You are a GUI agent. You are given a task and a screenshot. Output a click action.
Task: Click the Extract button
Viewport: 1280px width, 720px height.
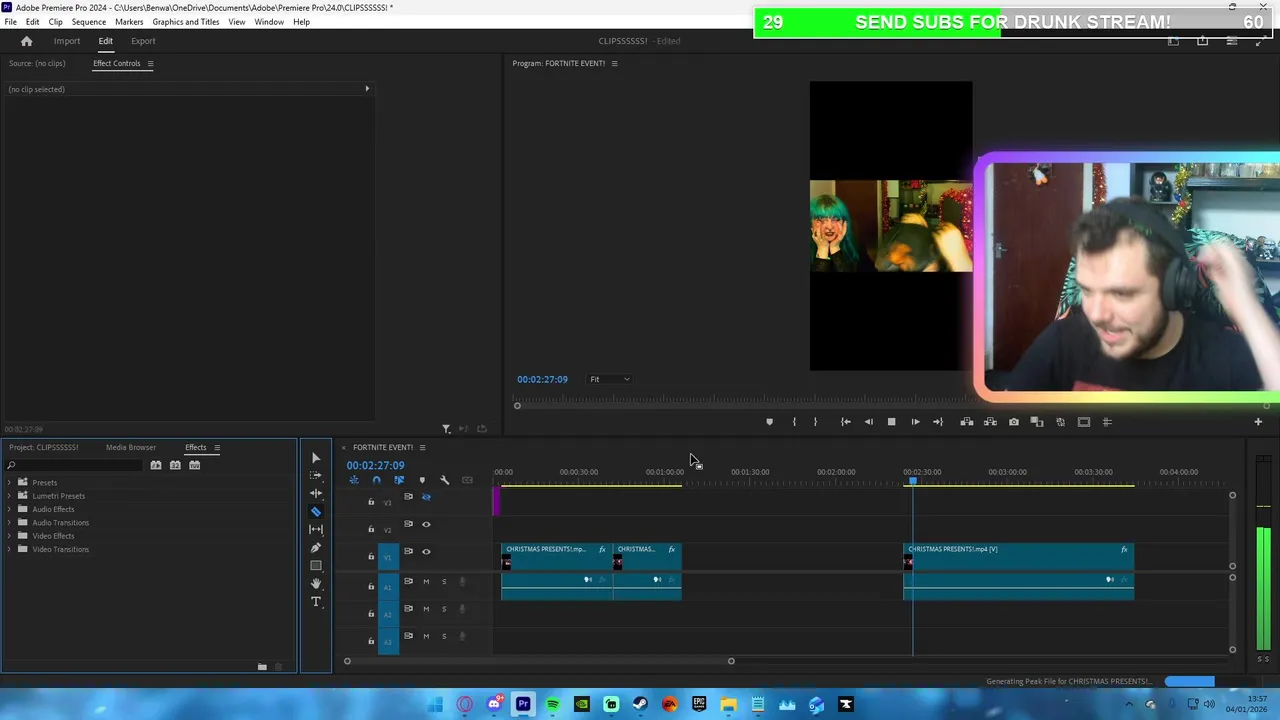tap(990, 422)
